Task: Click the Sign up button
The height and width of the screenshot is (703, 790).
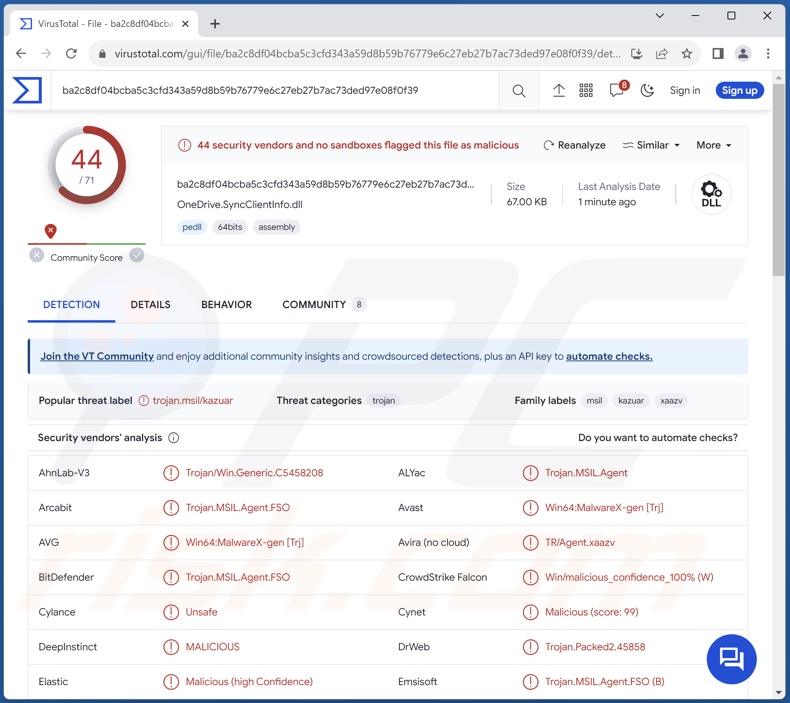Action: click(739, 91)
